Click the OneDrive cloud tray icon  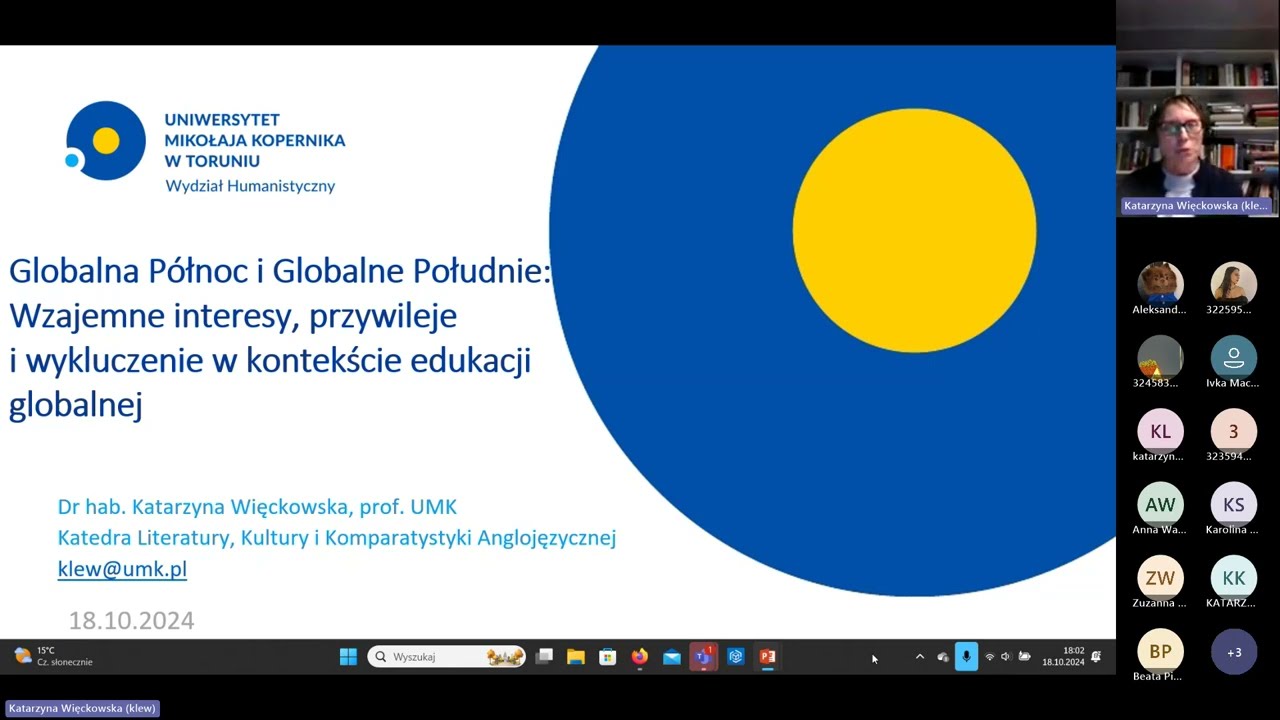coord(943,657)
